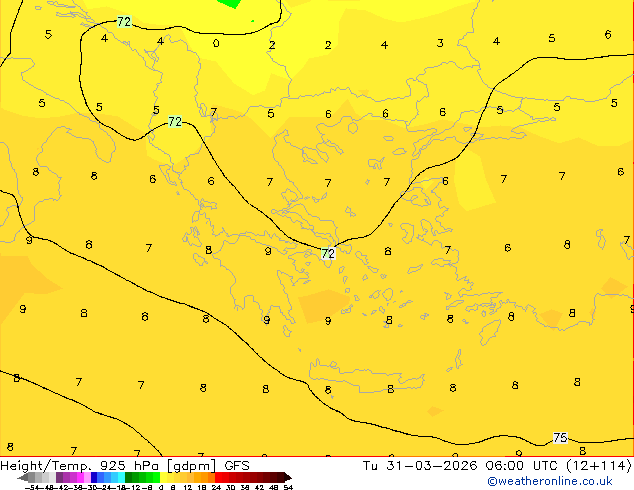
Task: Click the 0 temperature value on map
Action: click(x=216, y=43)
